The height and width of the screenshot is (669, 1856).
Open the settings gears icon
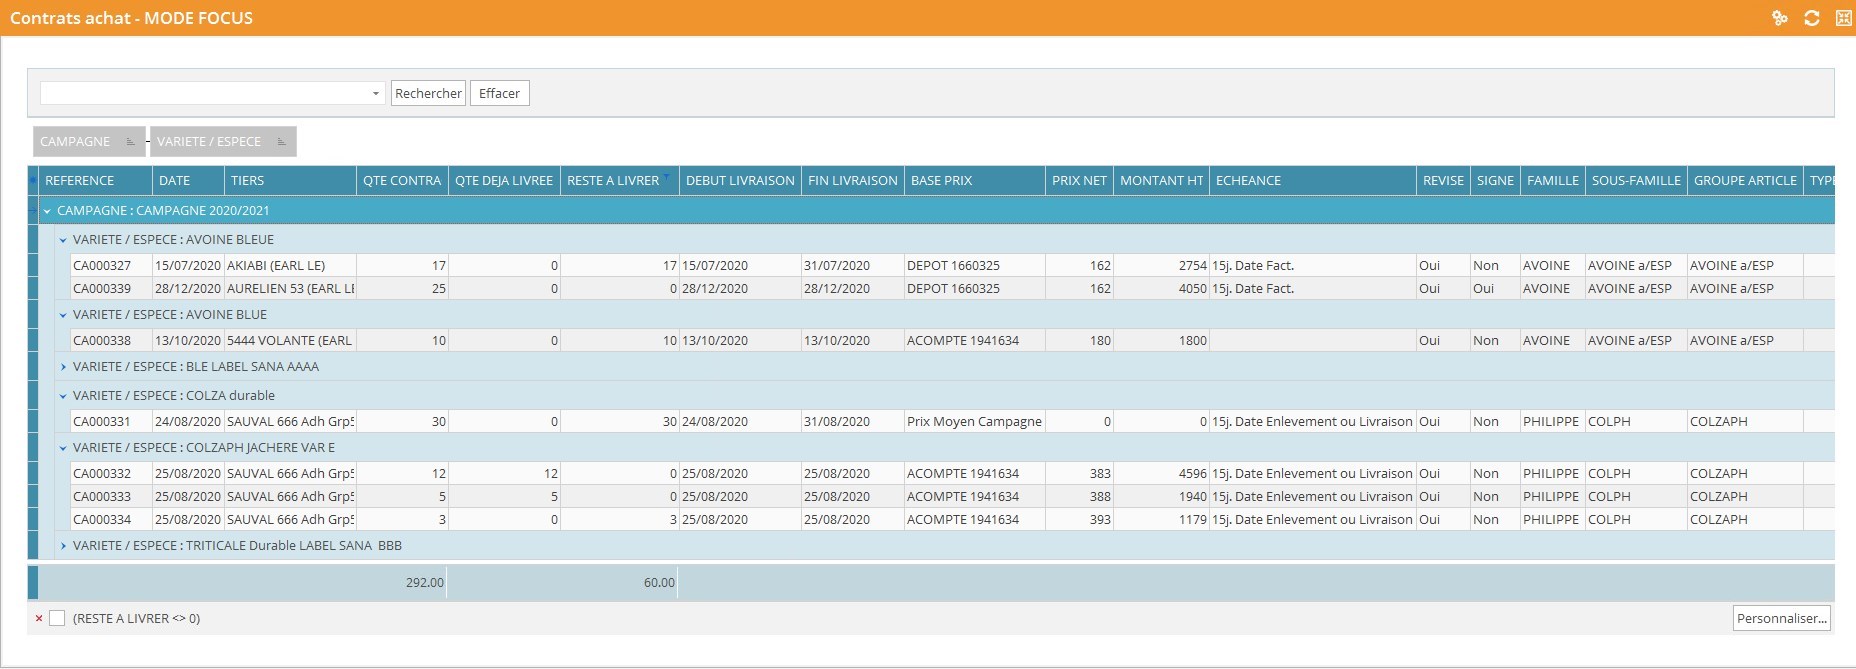point(1779,18)
